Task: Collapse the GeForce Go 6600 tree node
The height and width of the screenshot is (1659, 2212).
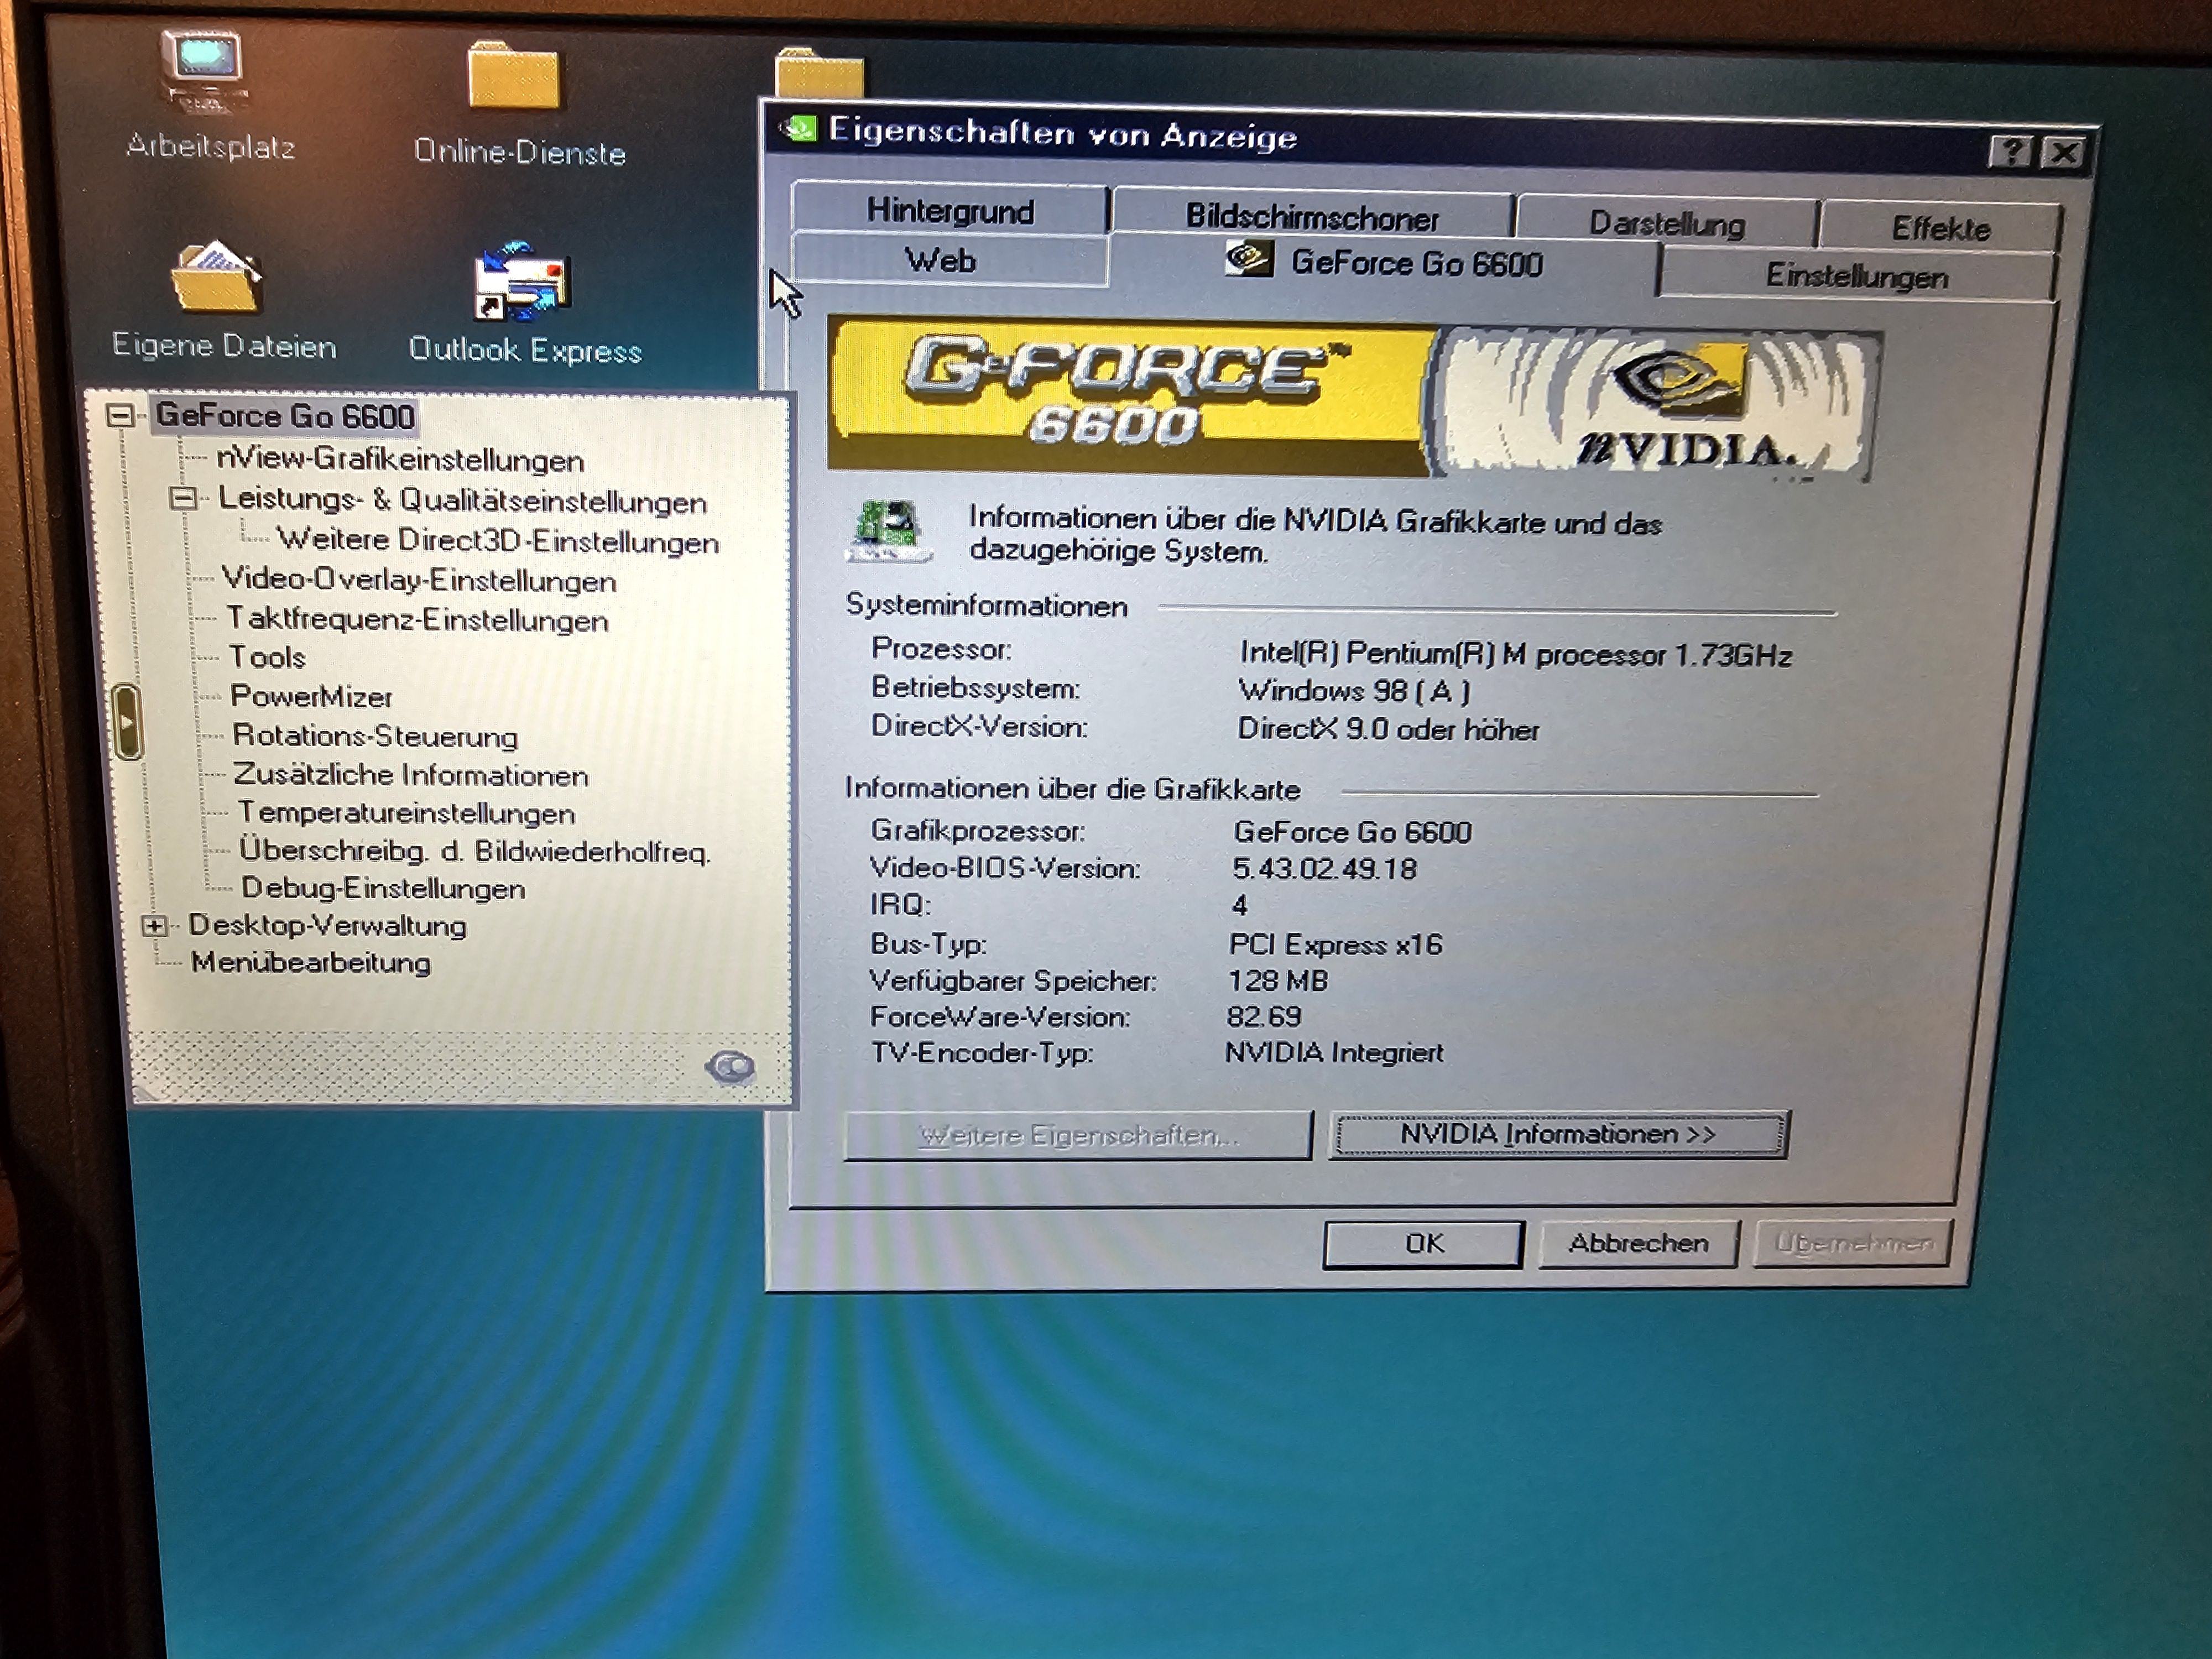Action: 120,415
